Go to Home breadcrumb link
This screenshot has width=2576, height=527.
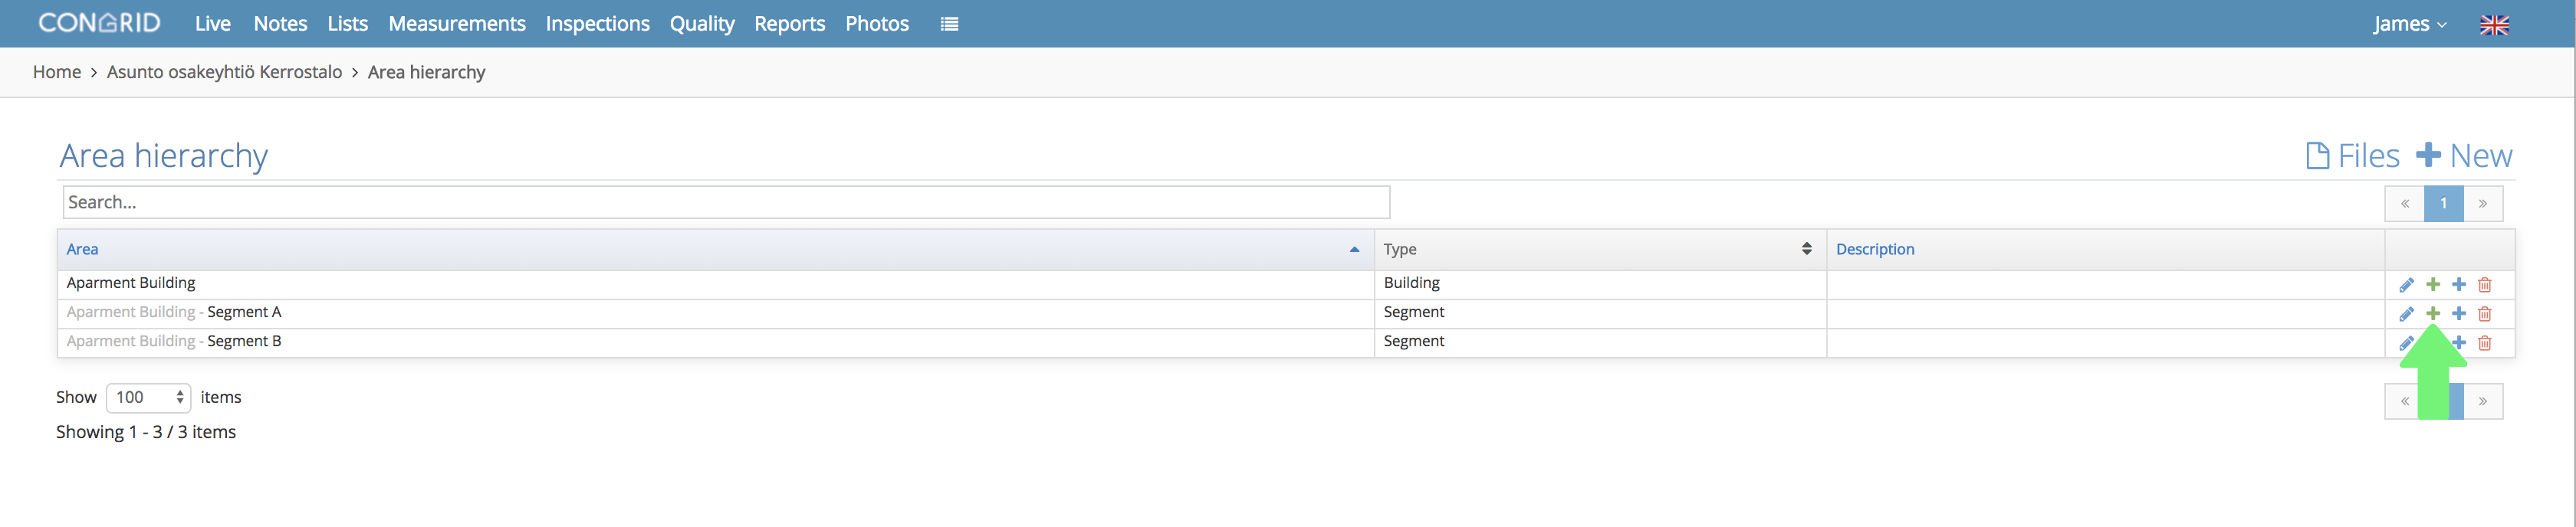[57, 72]
